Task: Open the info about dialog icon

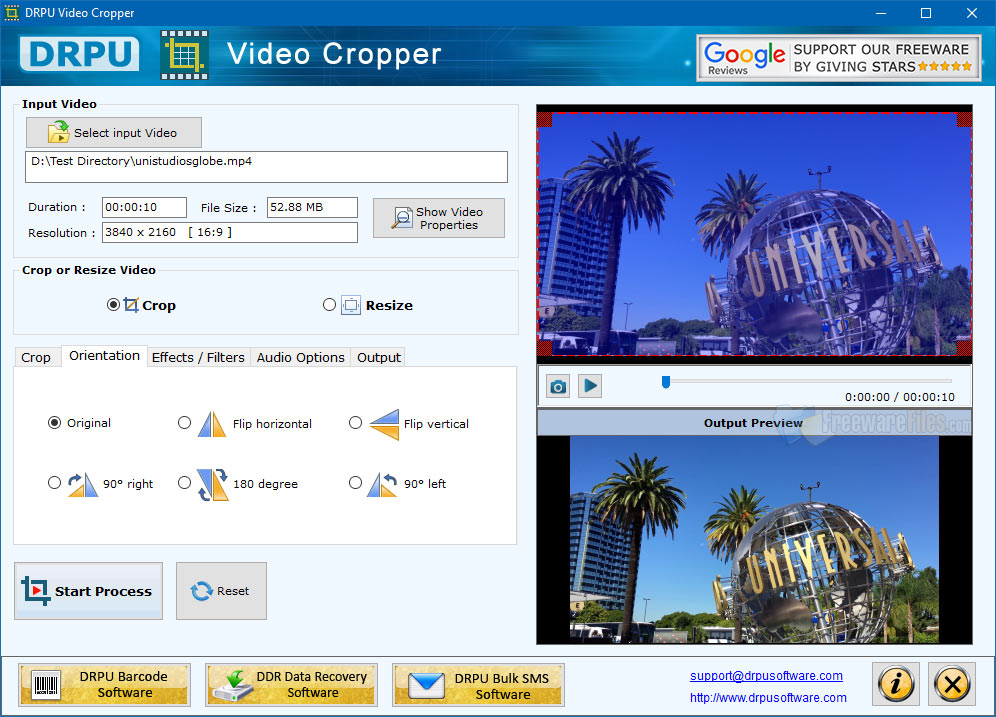Action: coord(896,684)
